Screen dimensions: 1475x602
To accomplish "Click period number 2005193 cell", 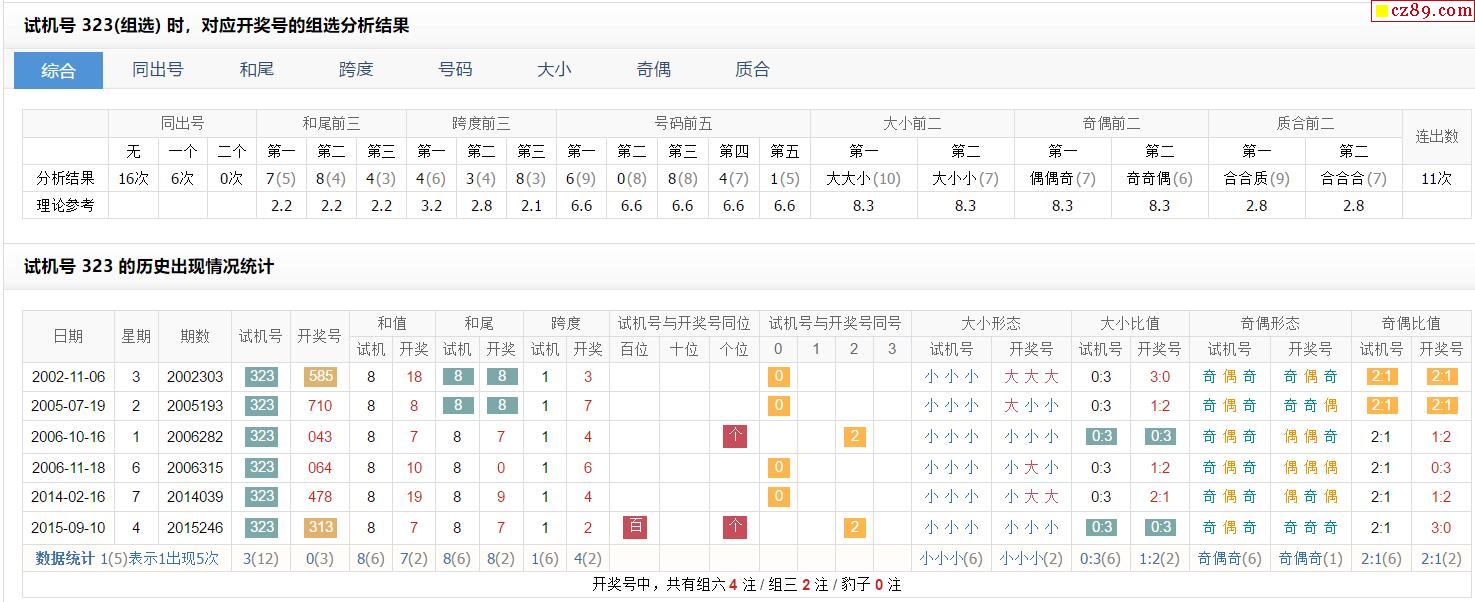I will pyautogui.click(x=195, y=406).
